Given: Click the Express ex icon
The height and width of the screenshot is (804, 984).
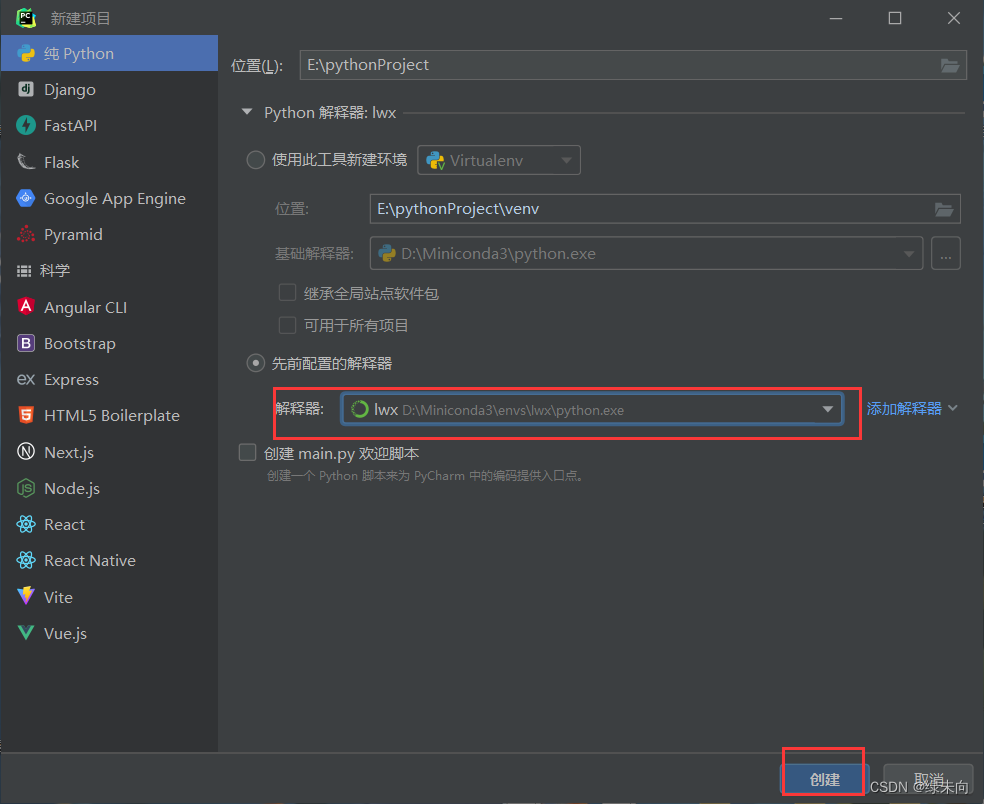Looking at the screenshot, I should [26, 379].
